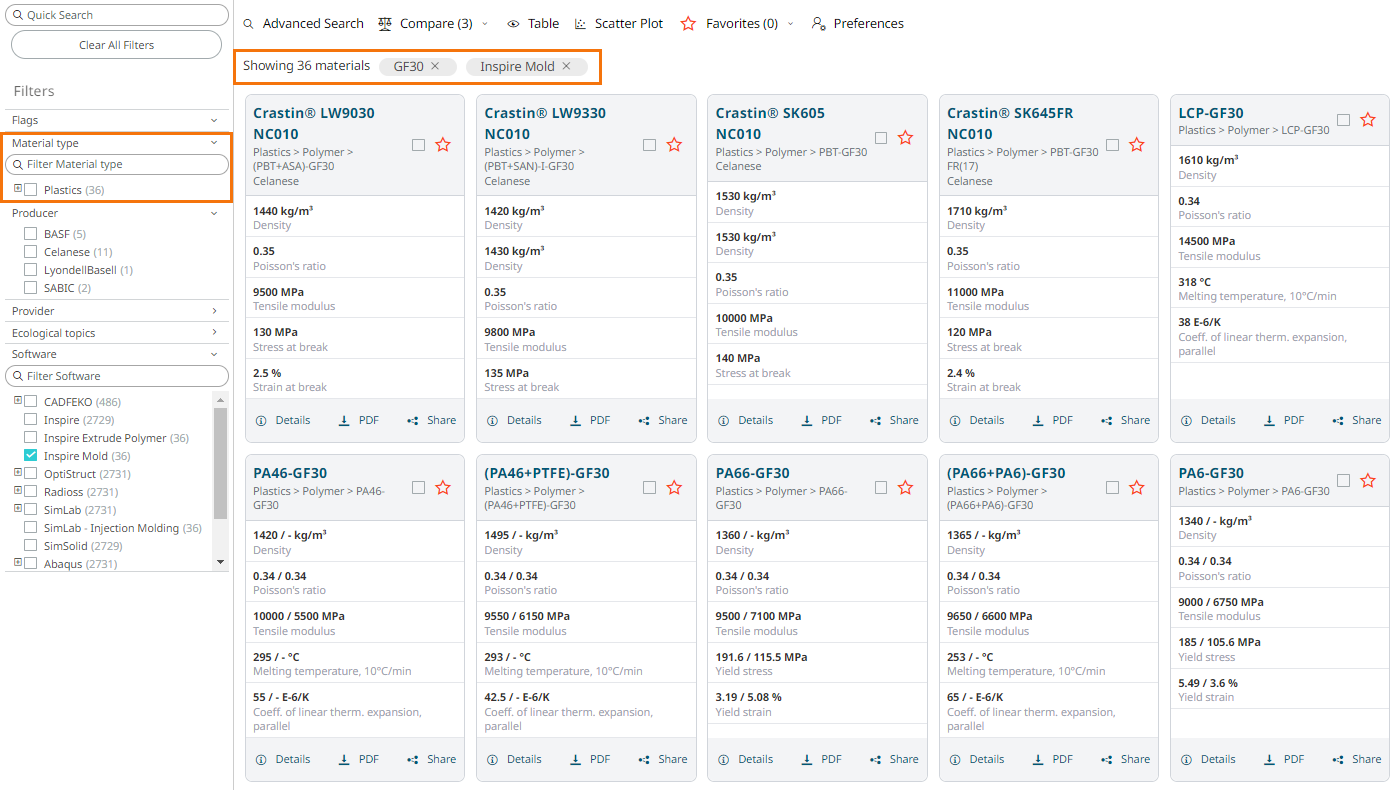Star the (PA66+PA6)-GF30 material card
The height and width of the screenshot is (790, 1398).
click(x=1136, y=488)
